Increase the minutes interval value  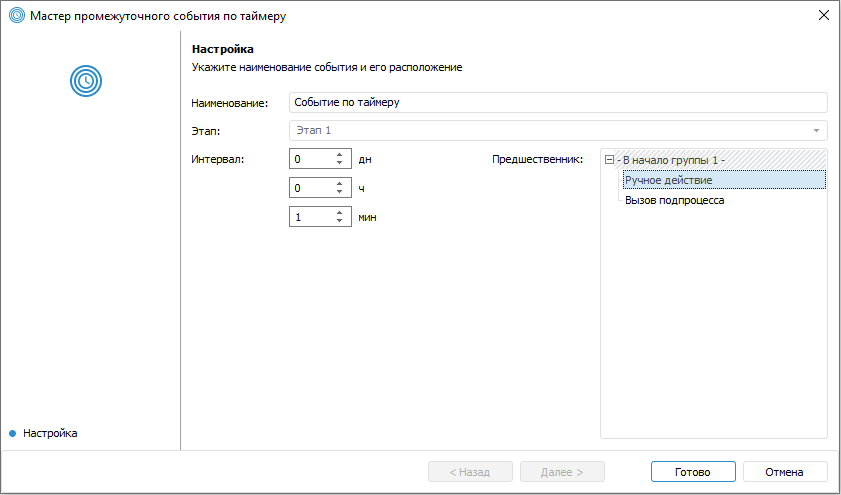[339, 212]
